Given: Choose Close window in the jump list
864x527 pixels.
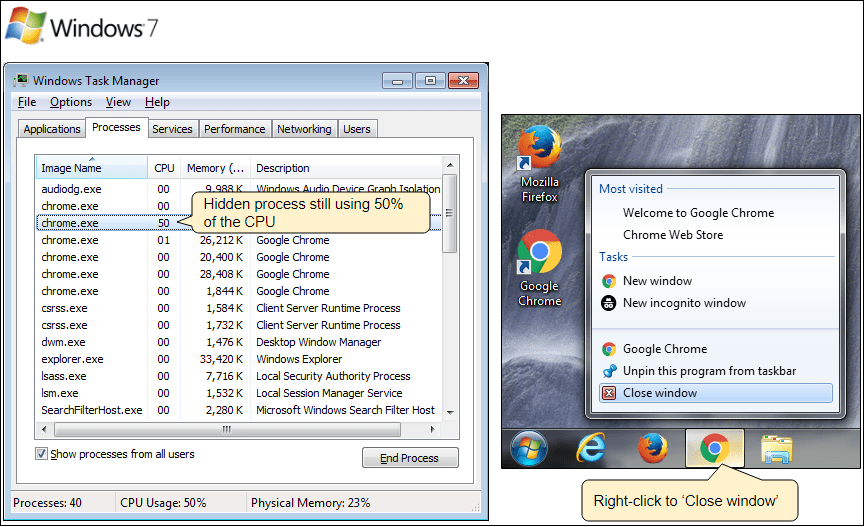Looking at the screenshot, I should [x=716, y=393].
